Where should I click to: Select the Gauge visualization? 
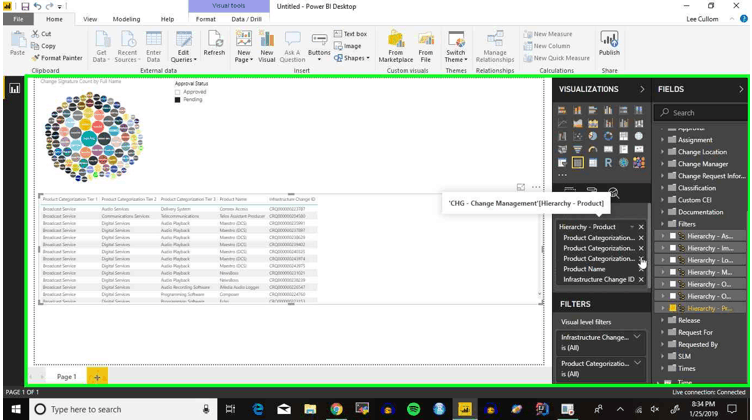593,150
